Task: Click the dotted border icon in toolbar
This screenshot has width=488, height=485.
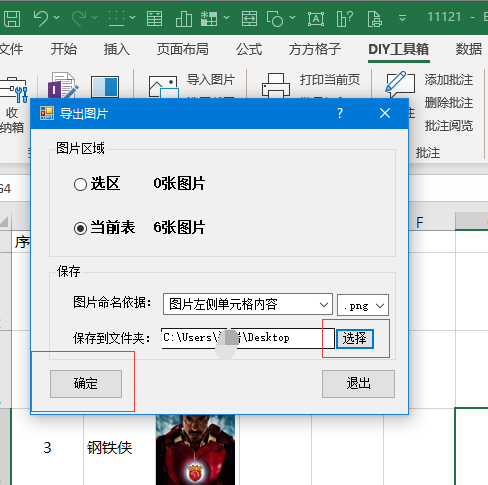Action: click(117, 18)
